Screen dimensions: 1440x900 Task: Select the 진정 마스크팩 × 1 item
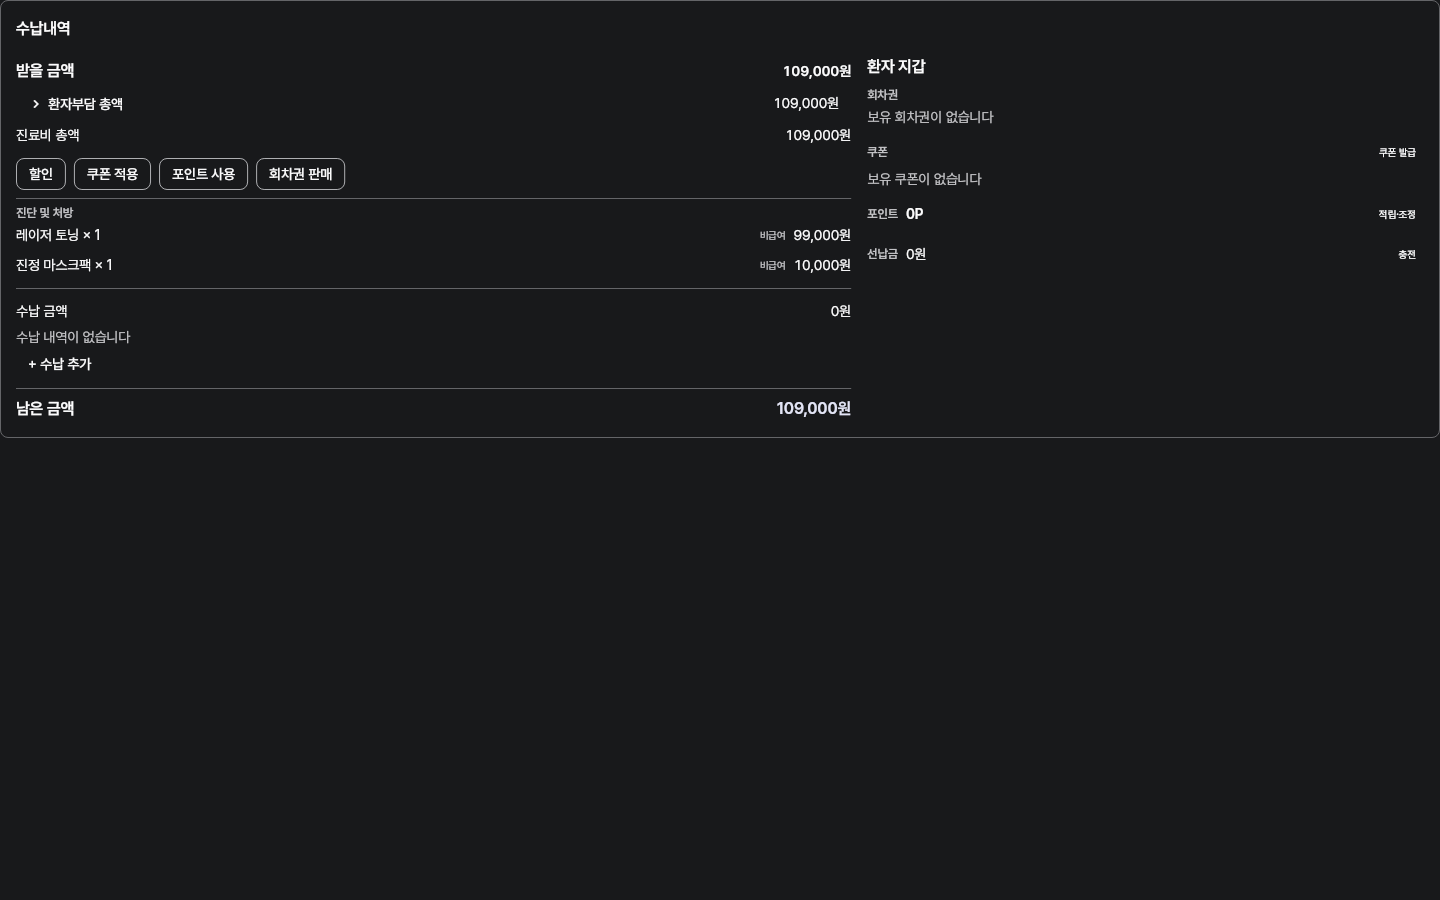coord(64,265)
